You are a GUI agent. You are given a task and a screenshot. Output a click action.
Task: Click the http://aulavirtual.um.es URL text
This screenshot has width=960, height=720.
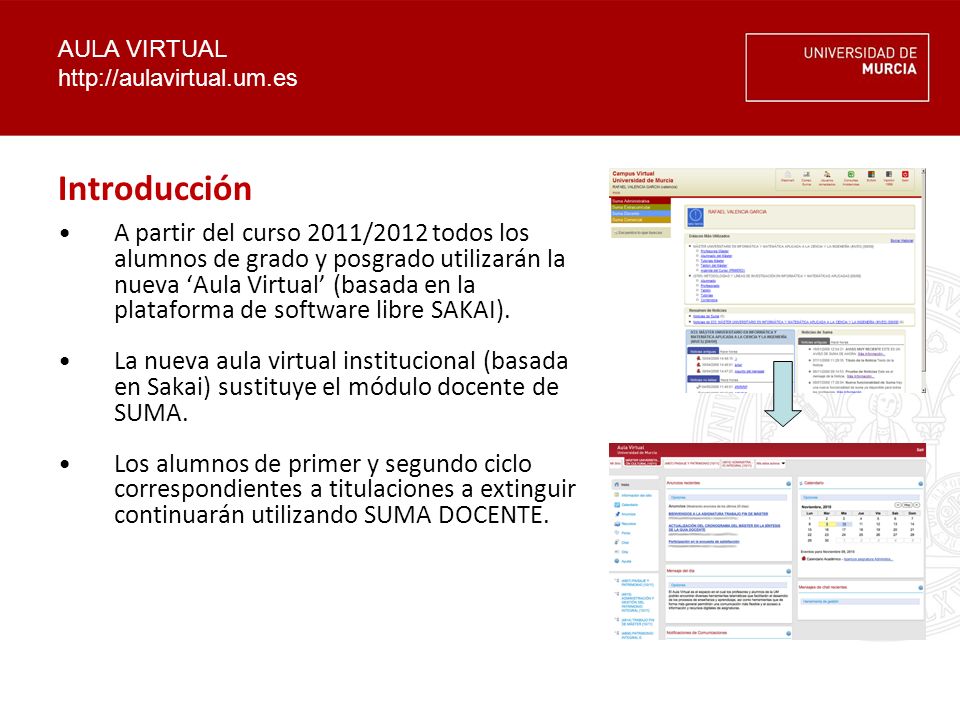178,78
